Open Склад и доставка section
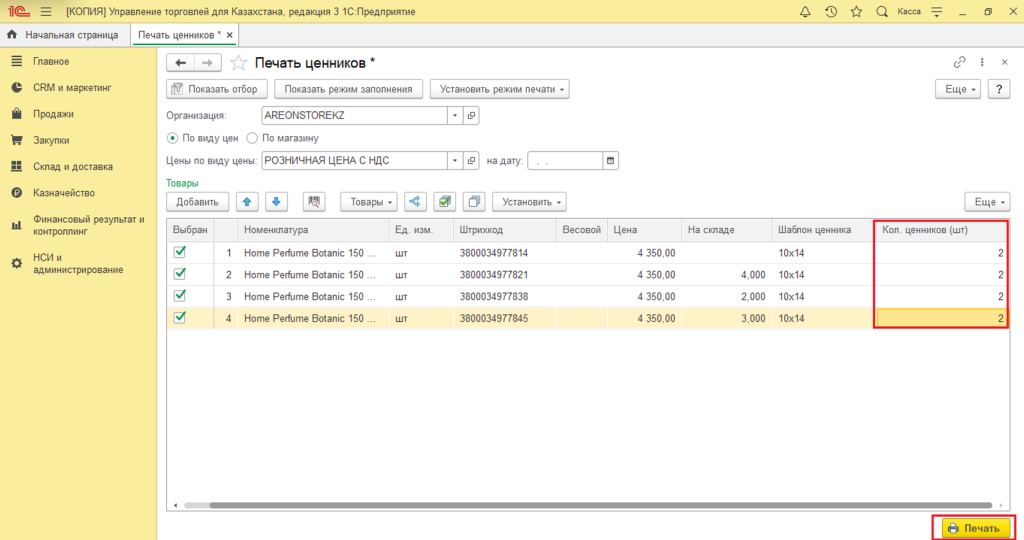This screenshot has height=540, width=1024. click(x=72, y=167)
